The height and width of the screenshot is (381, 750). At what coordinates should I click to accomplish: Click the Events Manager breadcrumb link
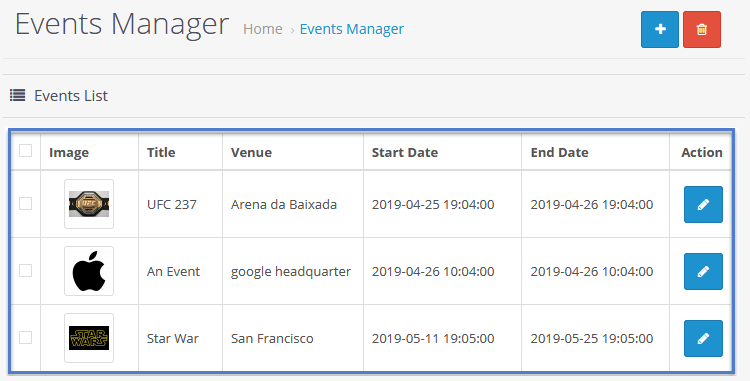352,29
